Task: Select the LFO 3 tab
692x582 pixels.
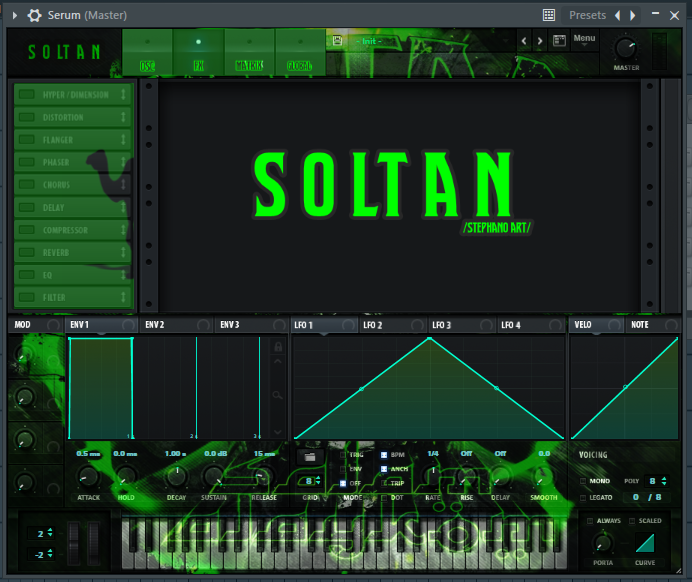Action: click(x=462, y=325)
